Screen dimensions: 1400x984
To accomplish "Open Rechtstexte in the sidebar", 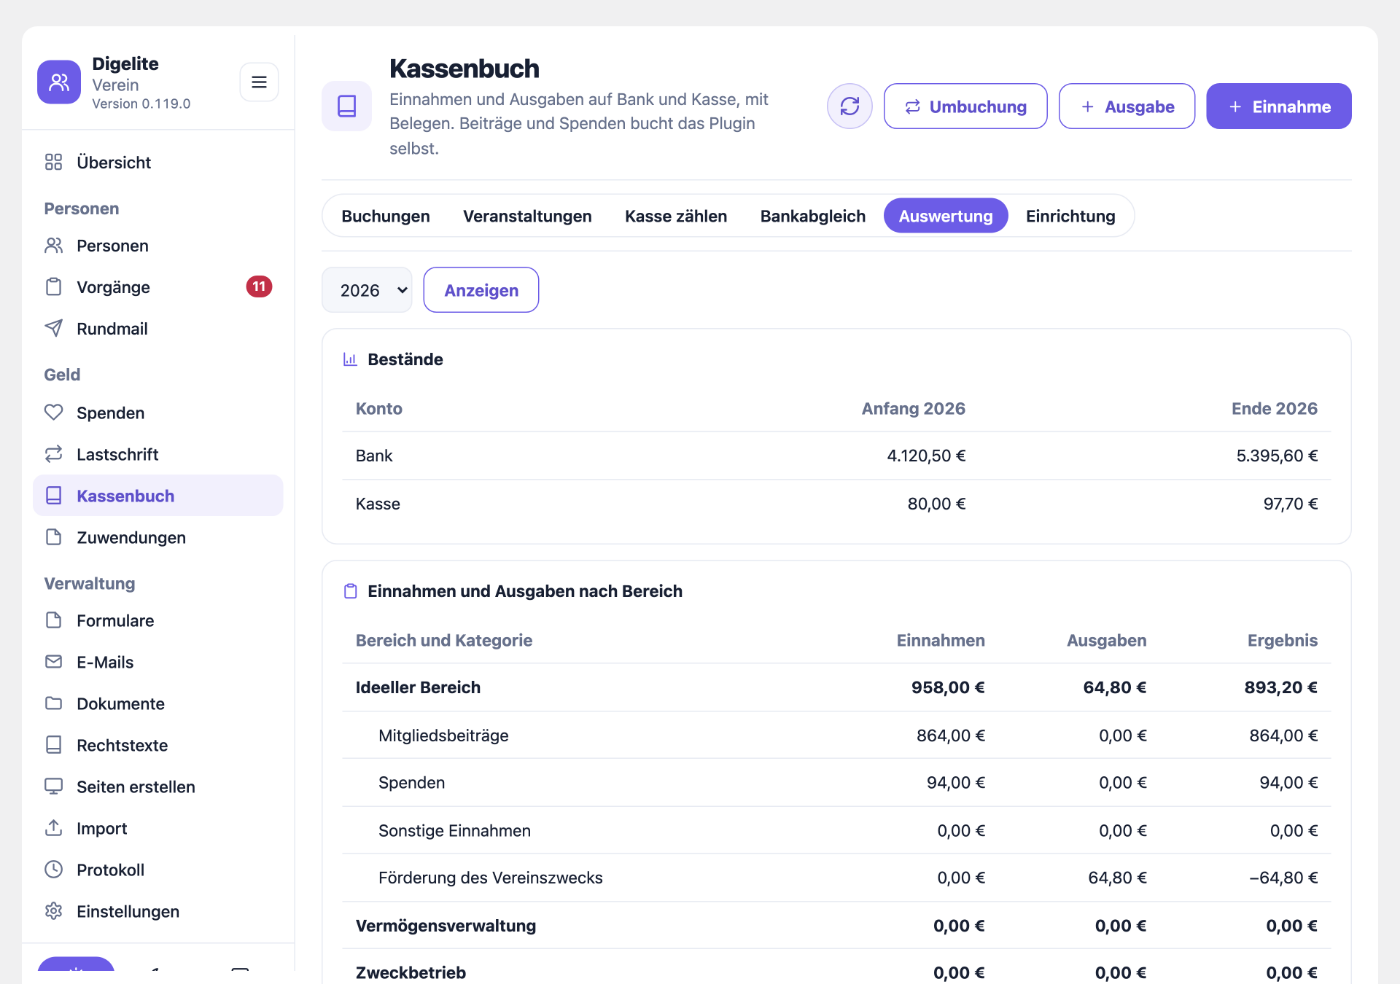I will point(158,745).
